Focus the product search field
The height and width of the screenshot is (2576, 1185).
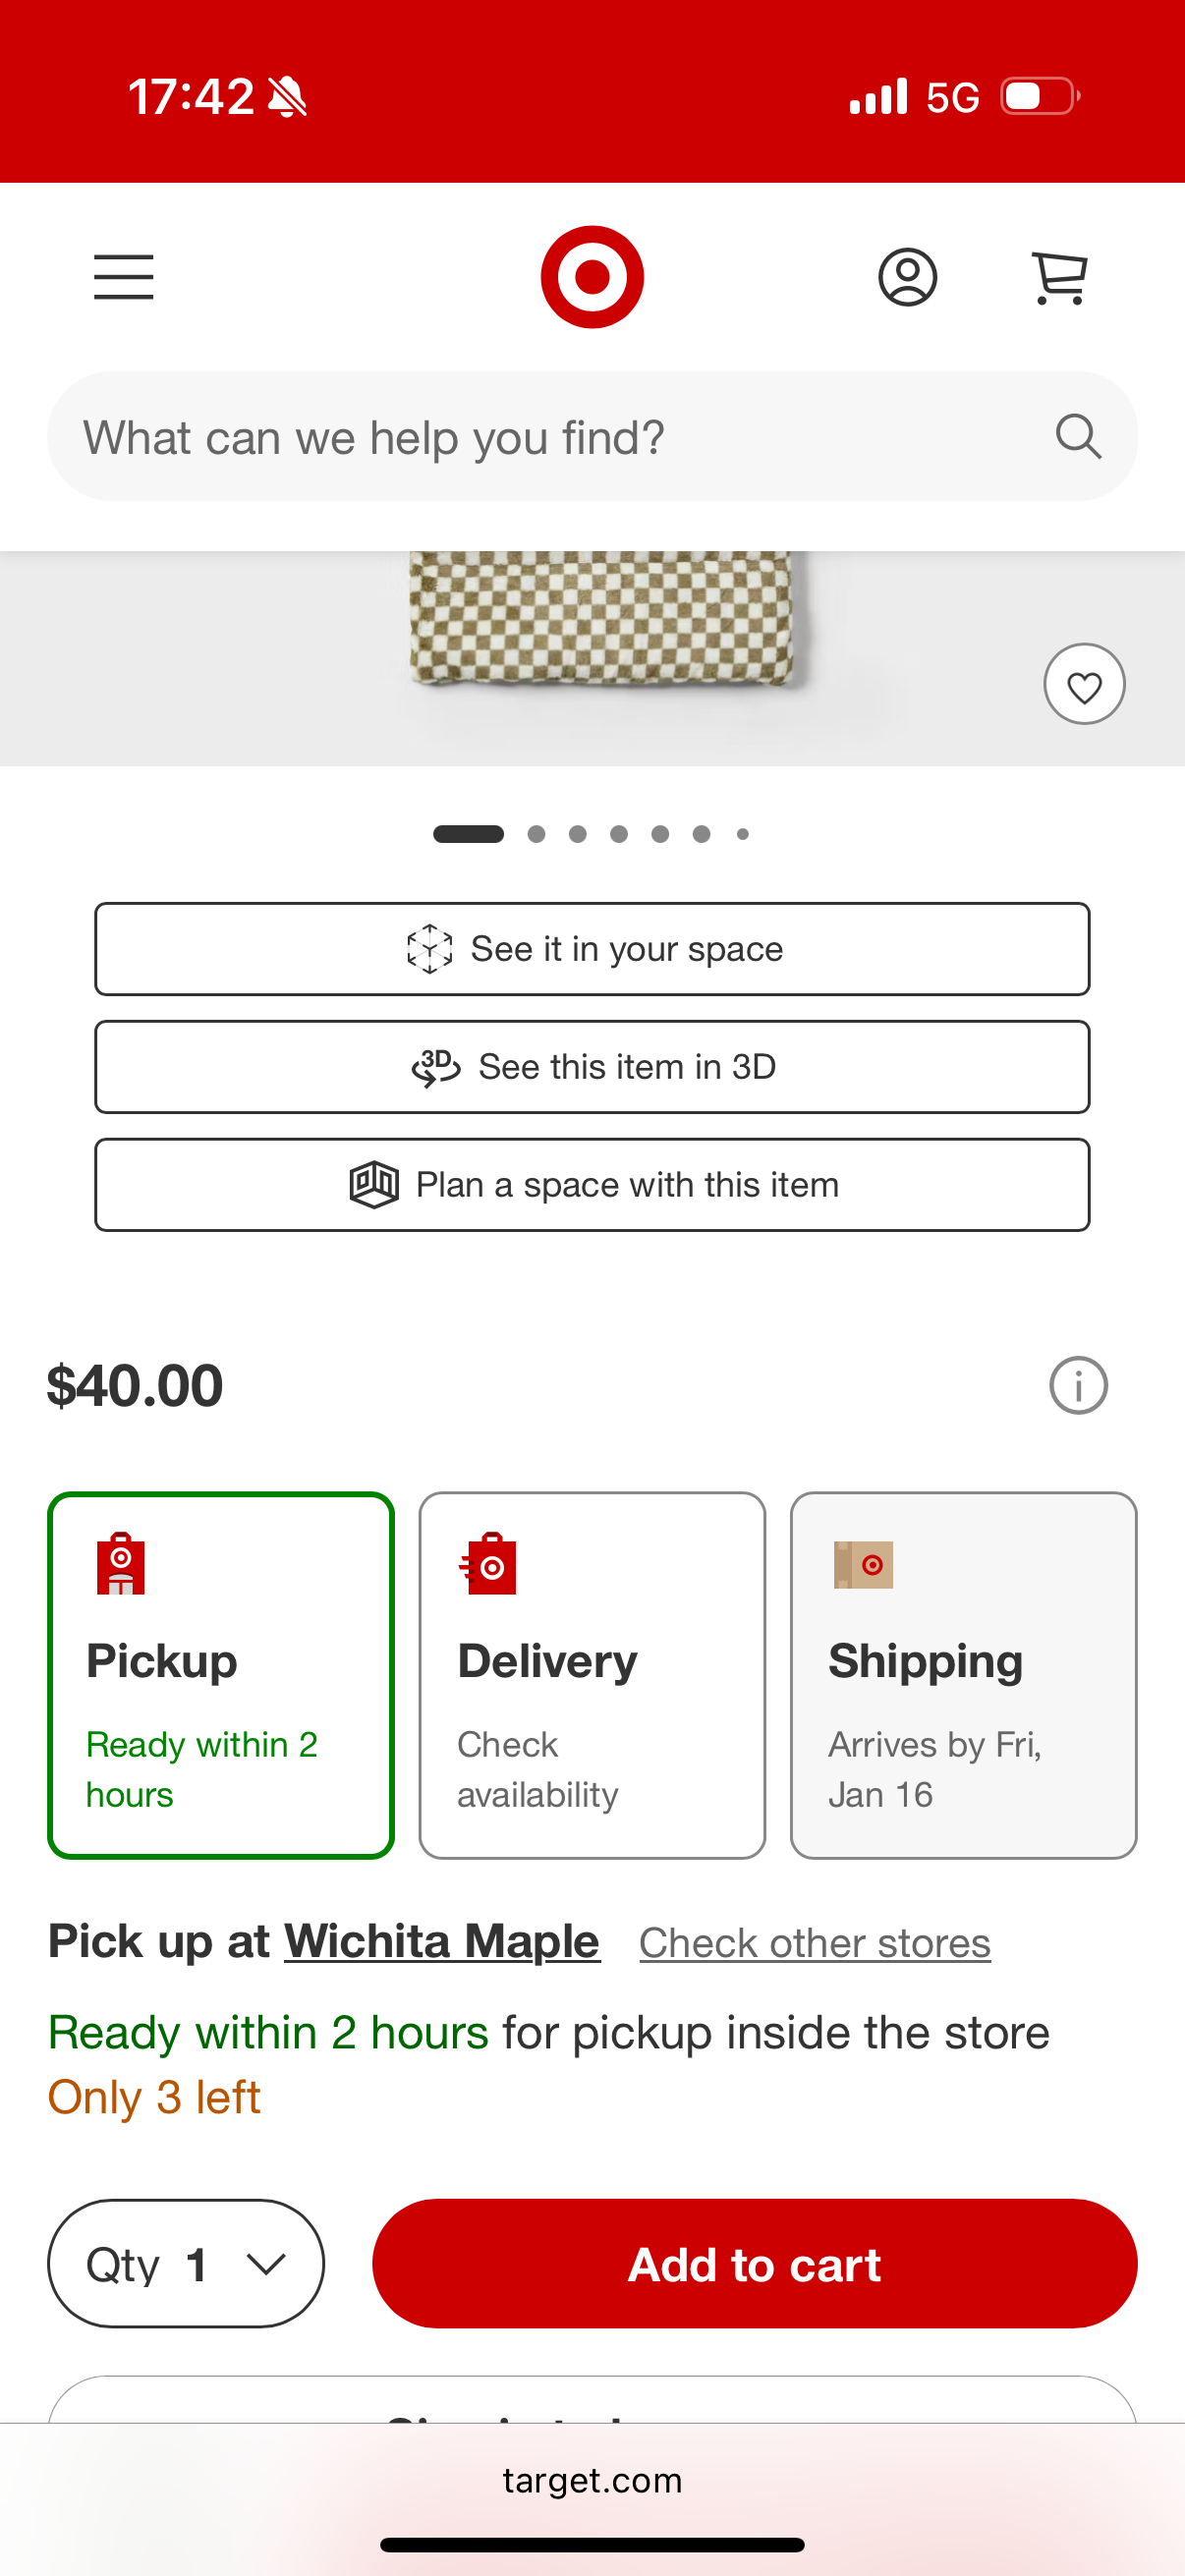tap(540, 437)
